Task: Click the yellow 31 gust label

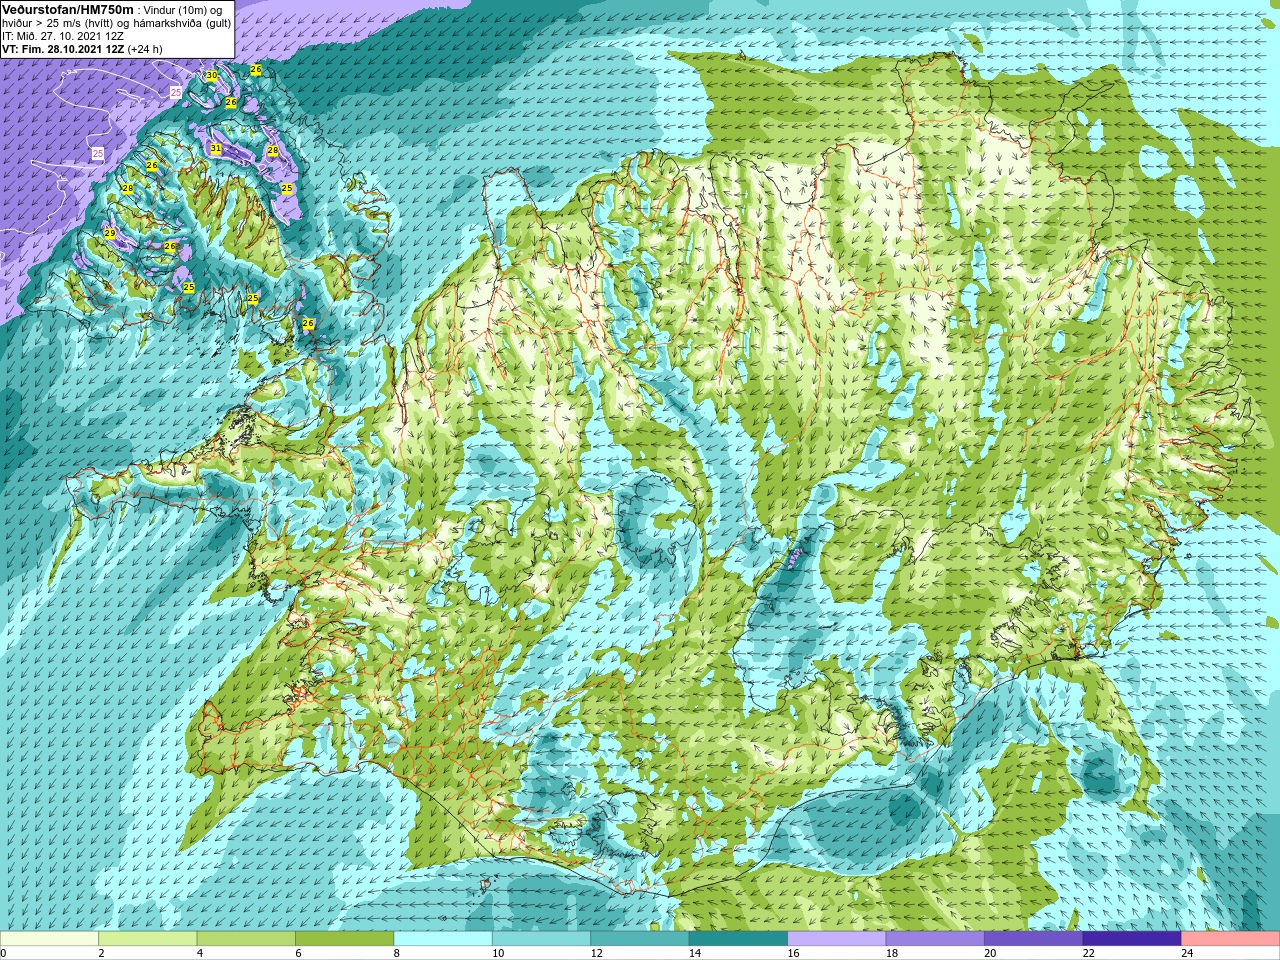Action: (216, 148)
